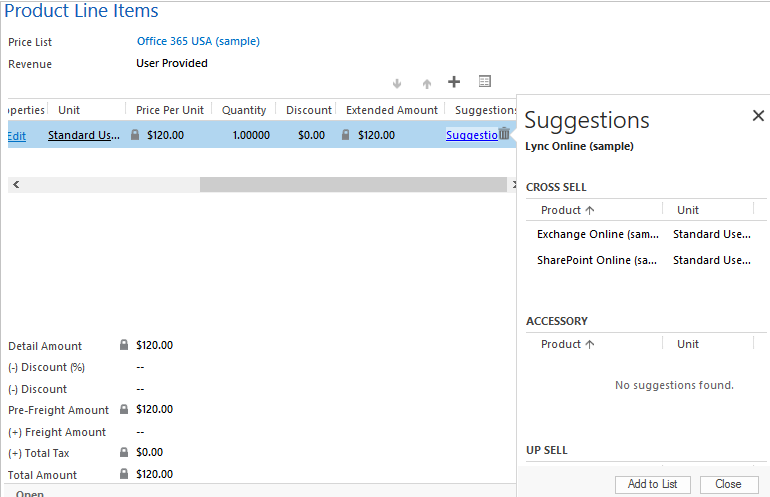Screen dimensions: 770x497
Task: Click Standard Use... unit for Exchange Online
Action: coord(712,234)
